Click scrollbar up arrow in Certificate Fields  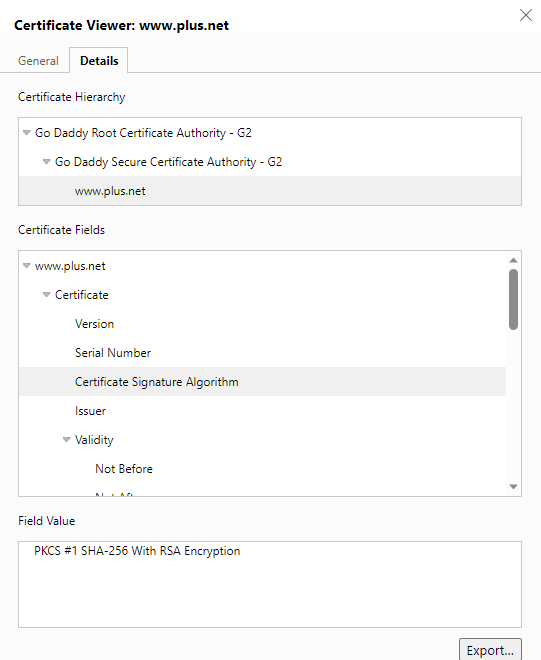tap(513, 260)
